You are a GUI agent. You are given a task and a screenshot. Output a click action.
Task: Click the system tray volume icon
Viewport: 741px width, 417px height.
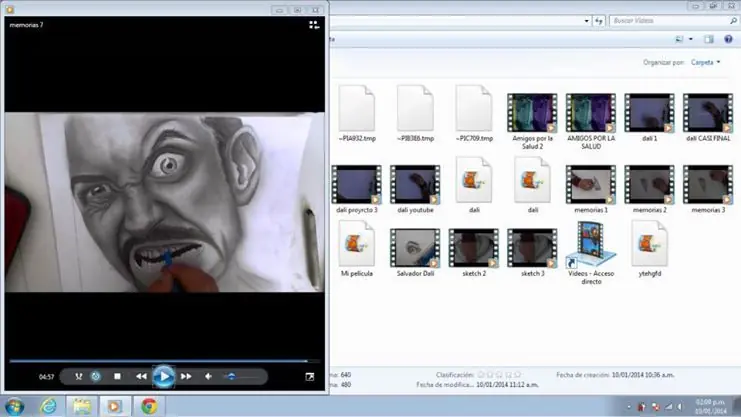click(x=681, y=407)
